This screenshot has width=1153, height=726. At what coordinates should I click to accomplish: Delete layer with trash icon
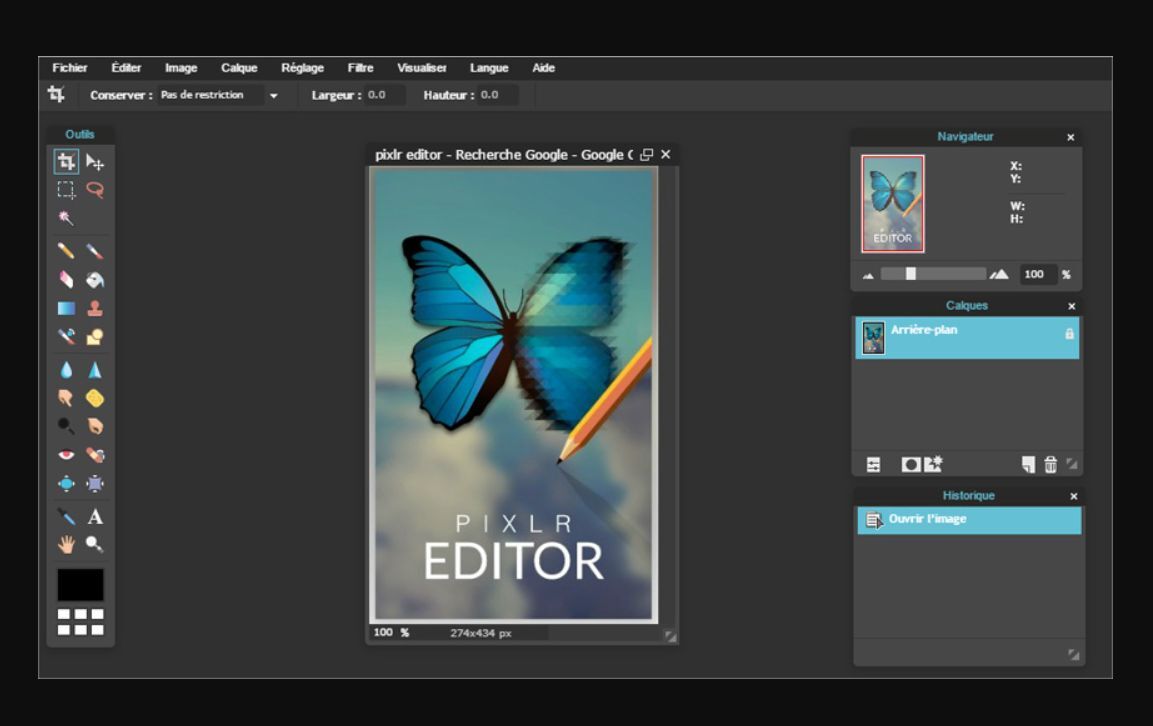(1051, 464)
